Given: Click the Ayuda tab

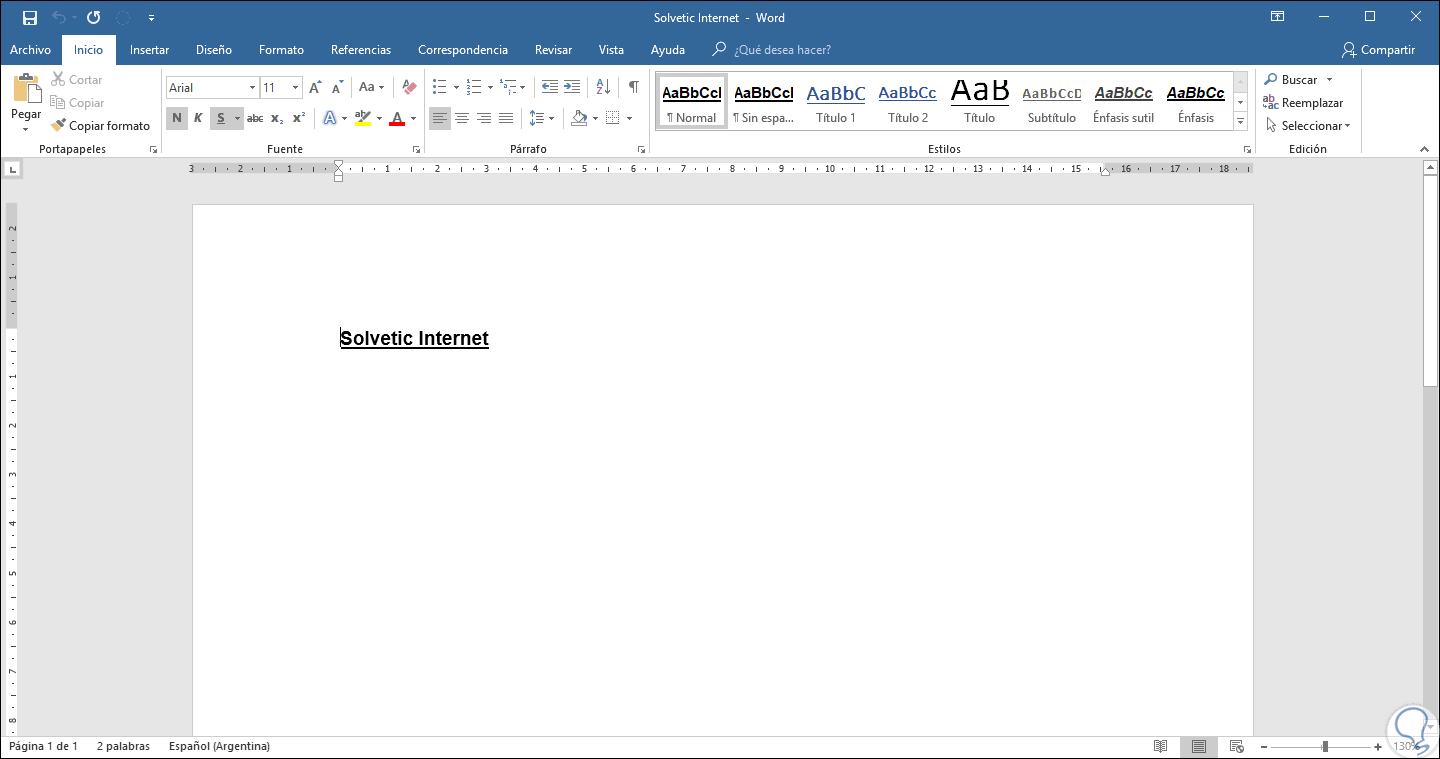Looking at the screenshot, I should pyautogui.click(x=668, y=50).
